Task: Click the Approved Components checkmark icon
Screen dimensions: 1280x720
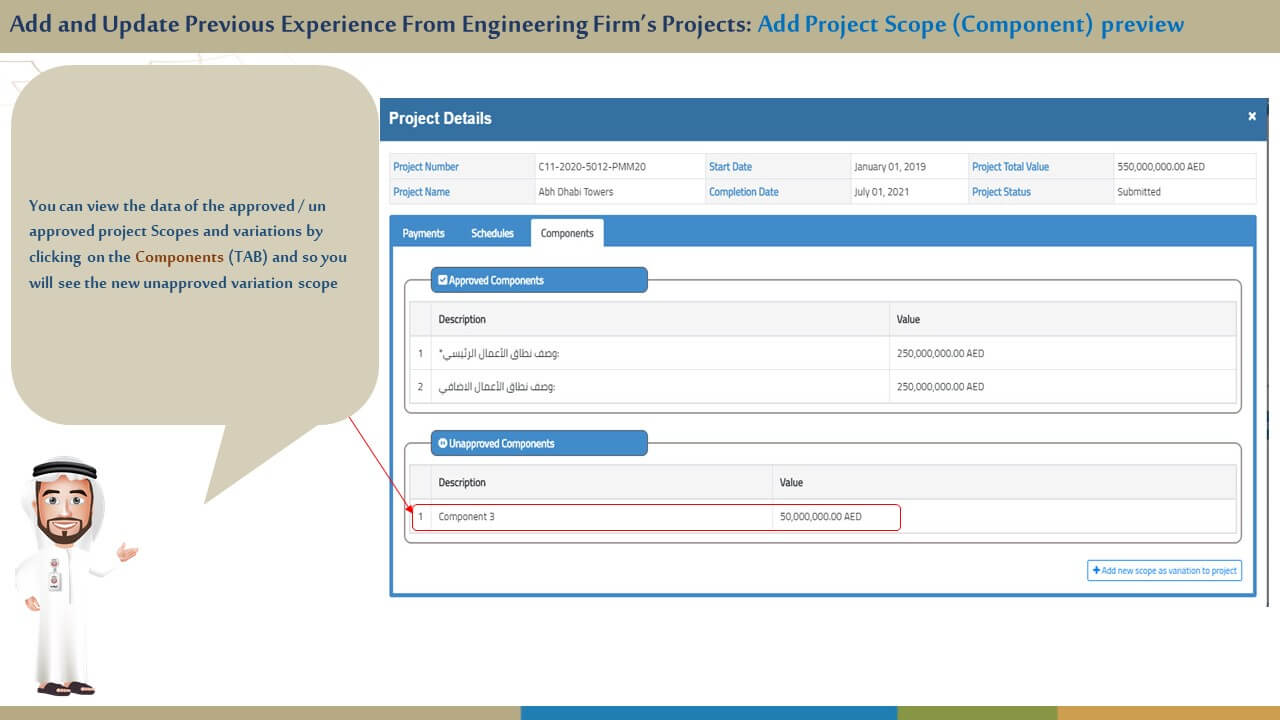Action: (x=443, y=281)
